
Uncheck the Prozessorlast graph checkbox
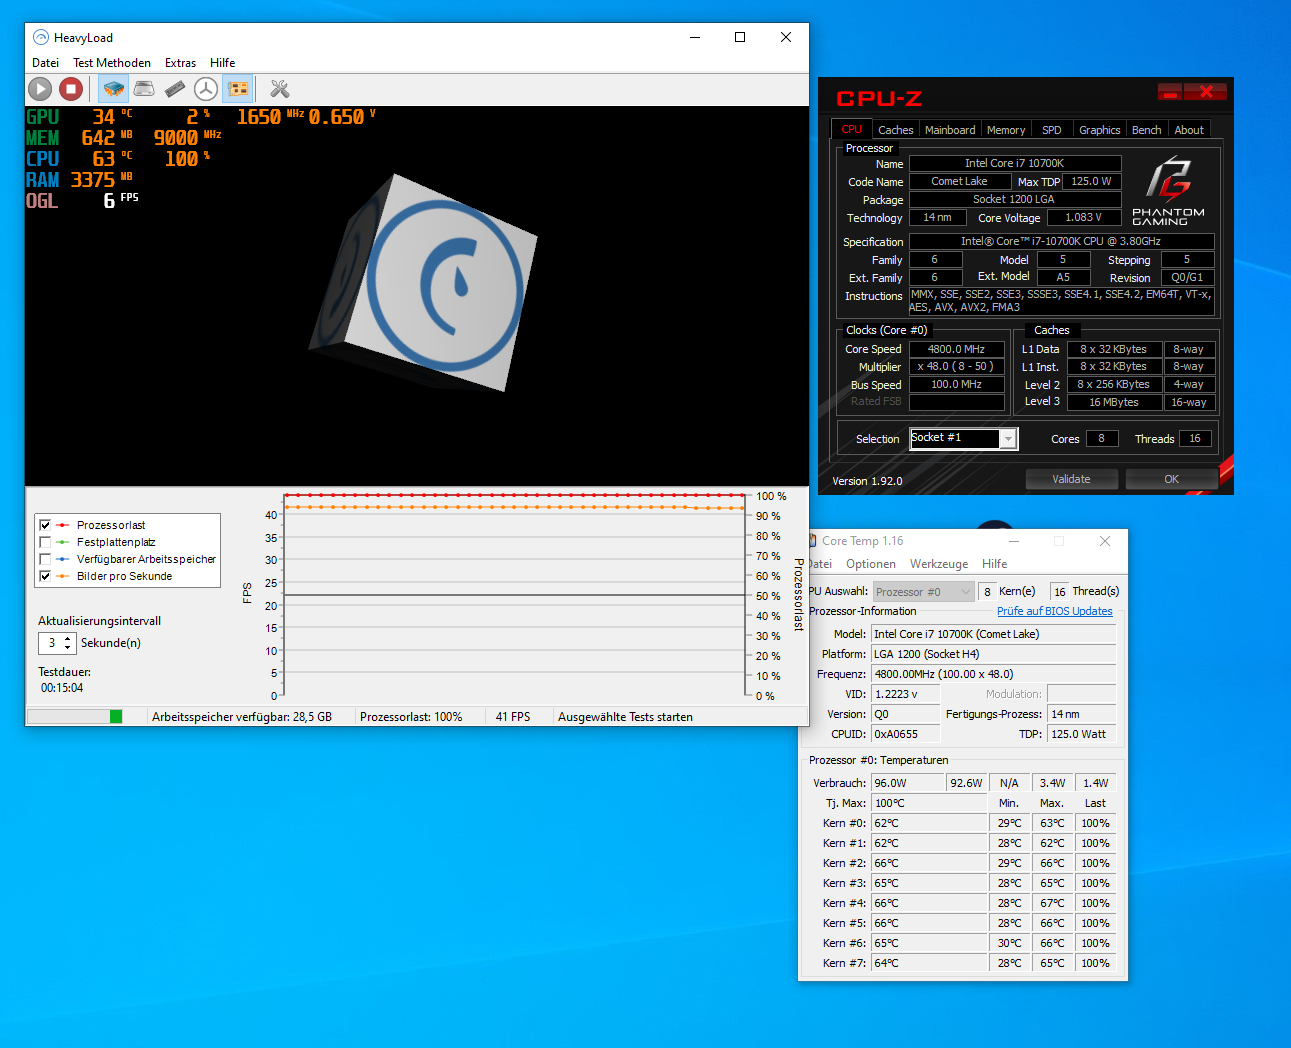pyautogui.click(x=45, y=525)
